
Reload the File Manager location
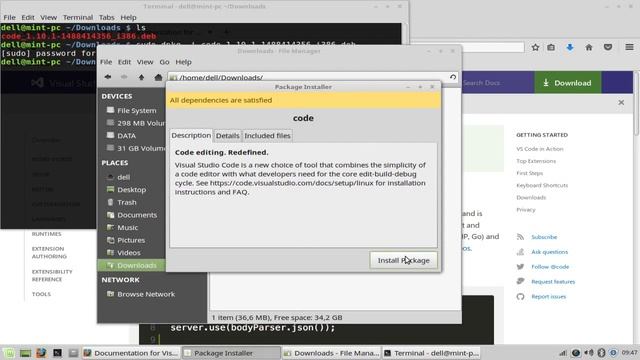pyautogui.click(x=453, y=77)
